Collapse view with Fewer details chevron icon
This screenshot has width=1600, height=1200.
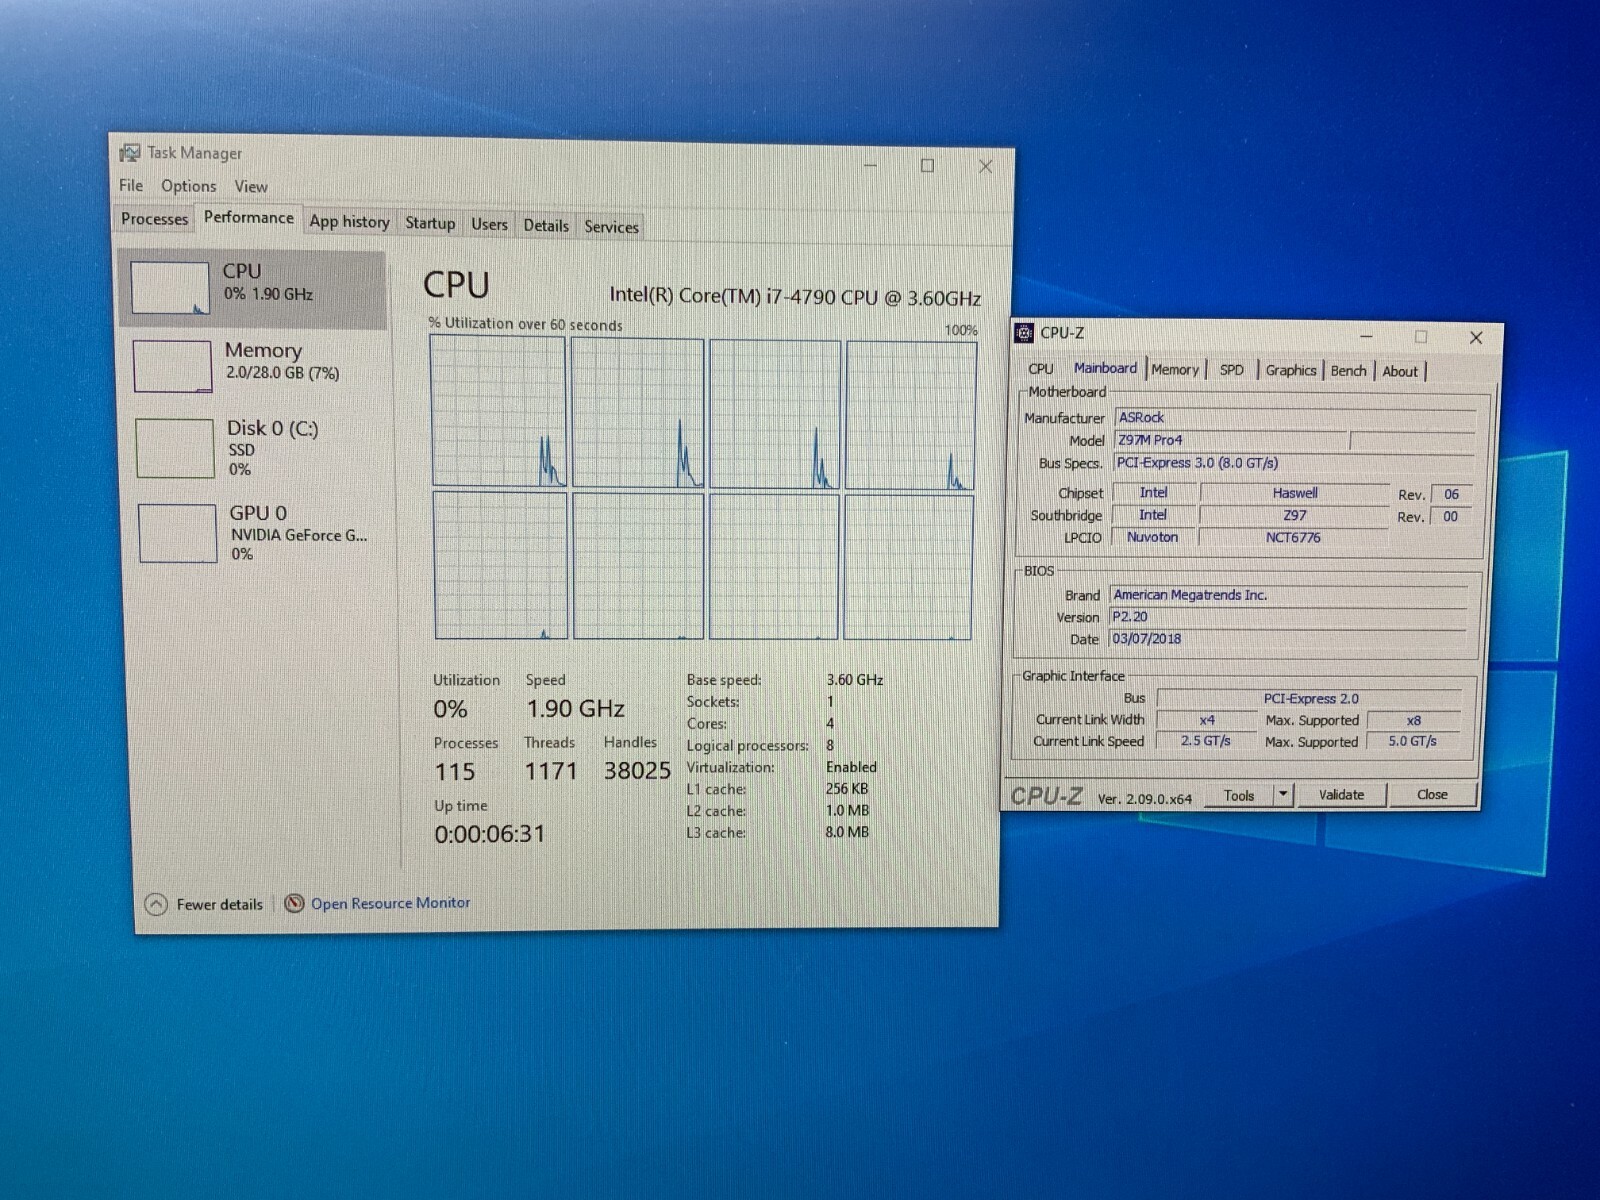click(x=156, y=904)
